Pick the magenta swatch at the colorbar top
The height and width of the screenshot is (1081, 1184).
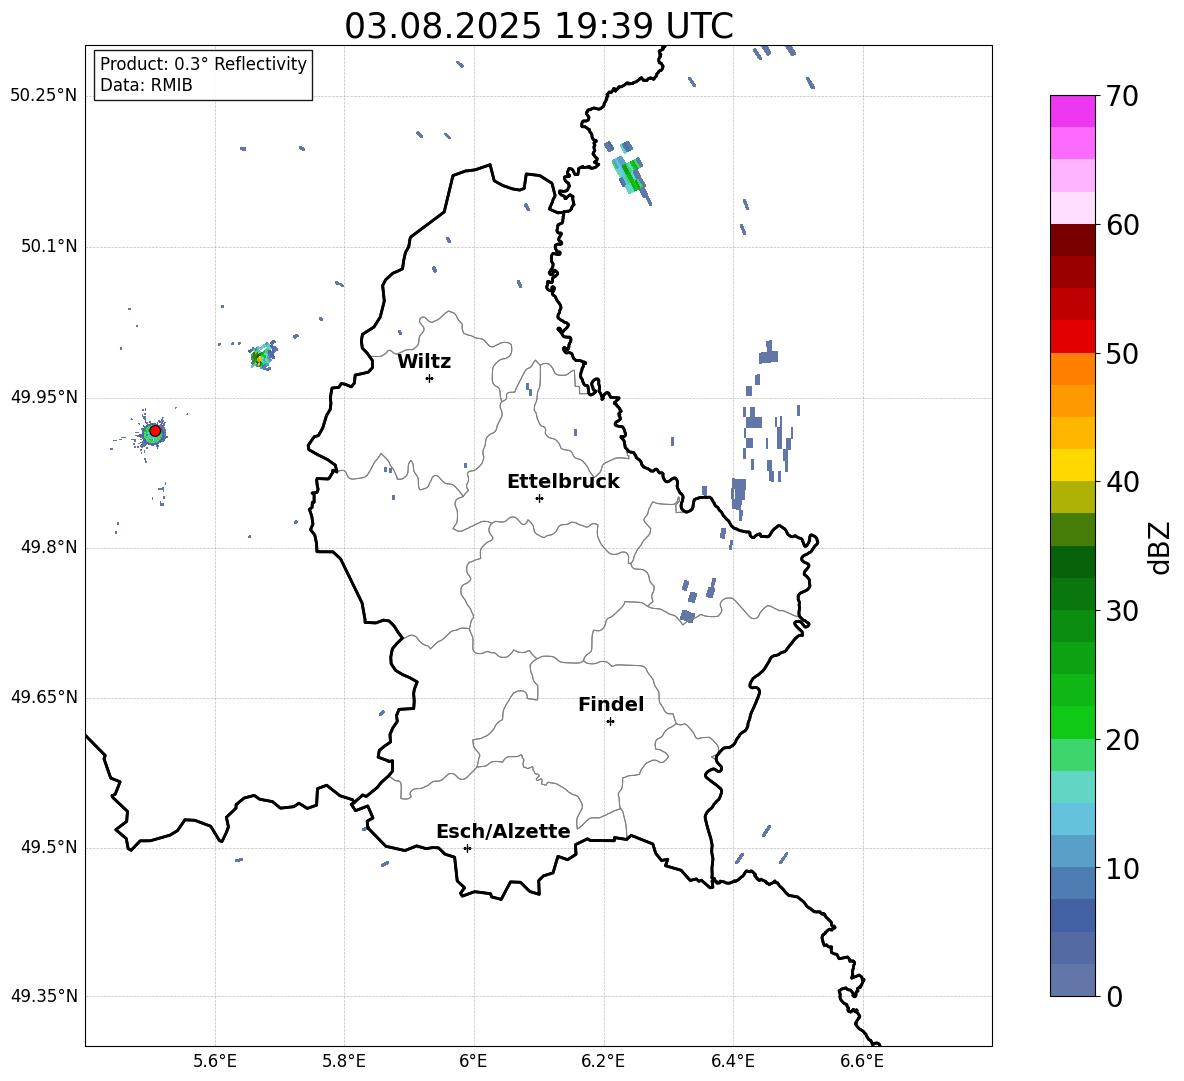(1073, 111)
